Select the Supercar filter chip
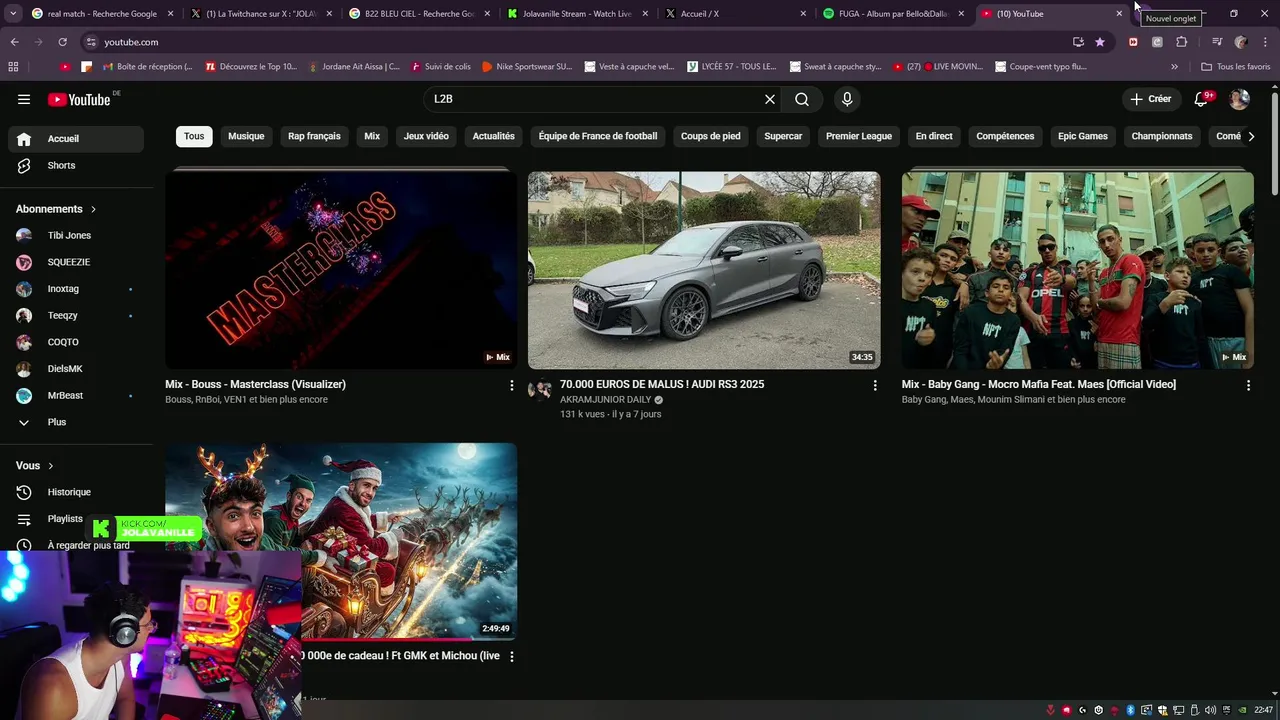 click(783, 136)
